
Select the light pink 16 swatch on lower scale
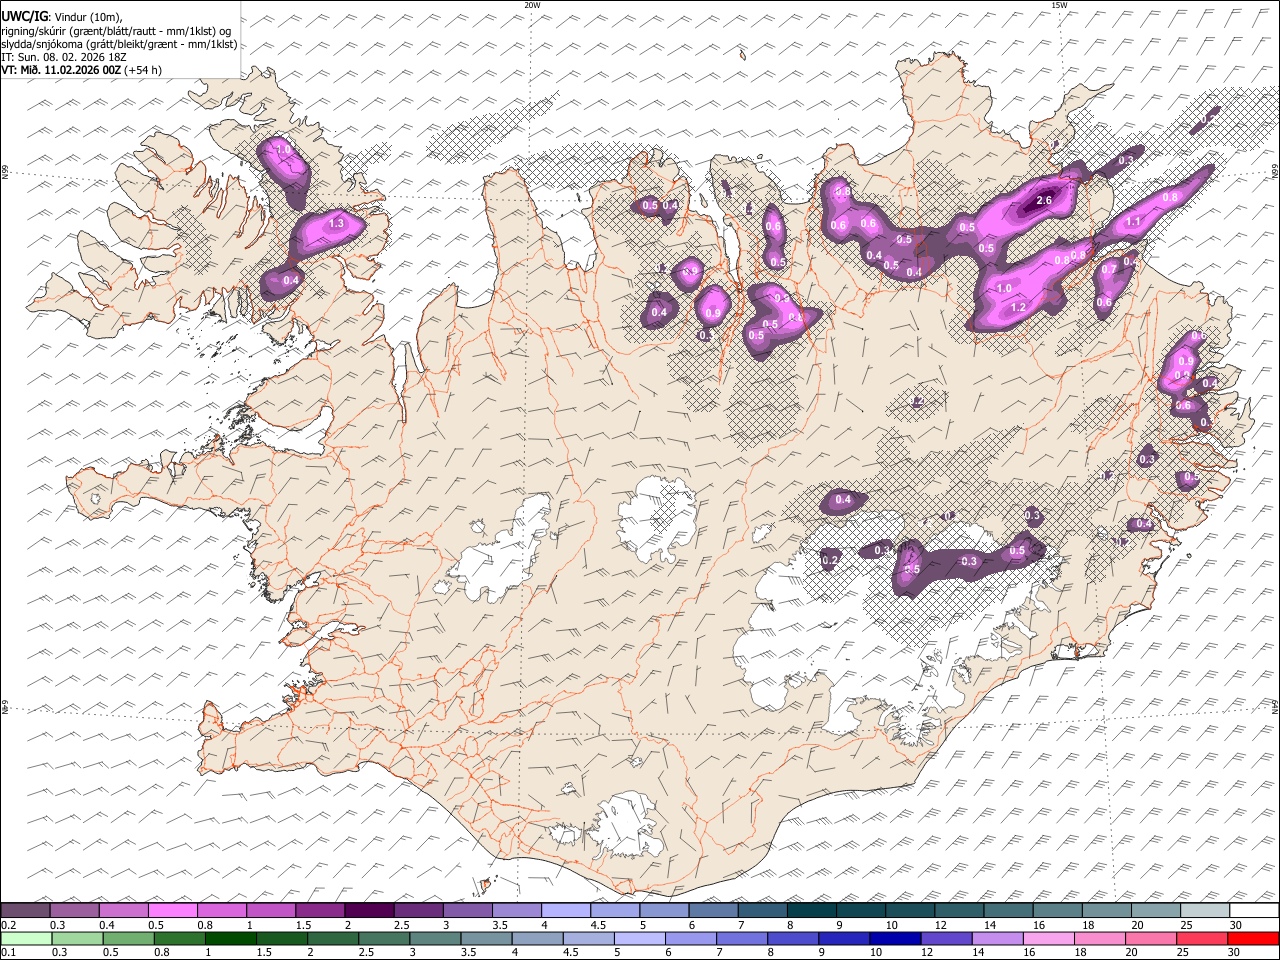point(1048,939)
